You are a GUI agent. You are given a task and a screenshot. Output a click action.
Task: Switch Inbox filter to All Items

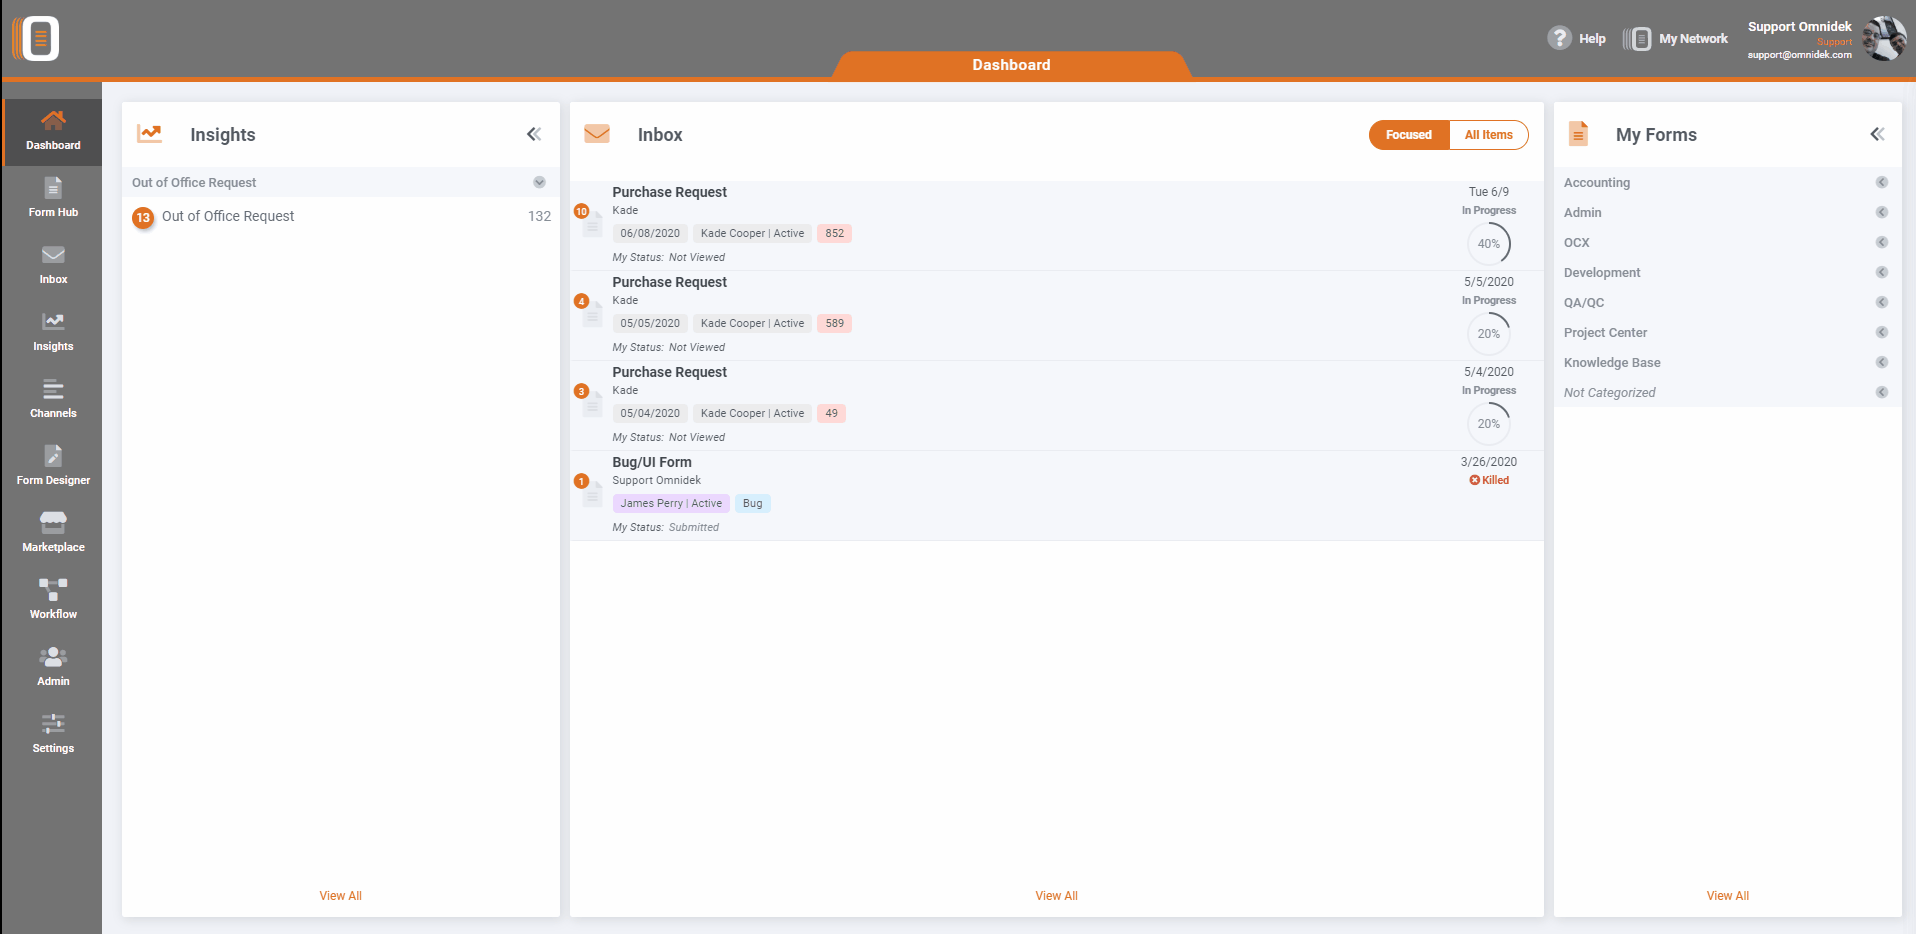pyautogui.click(x=1488, y=134)
